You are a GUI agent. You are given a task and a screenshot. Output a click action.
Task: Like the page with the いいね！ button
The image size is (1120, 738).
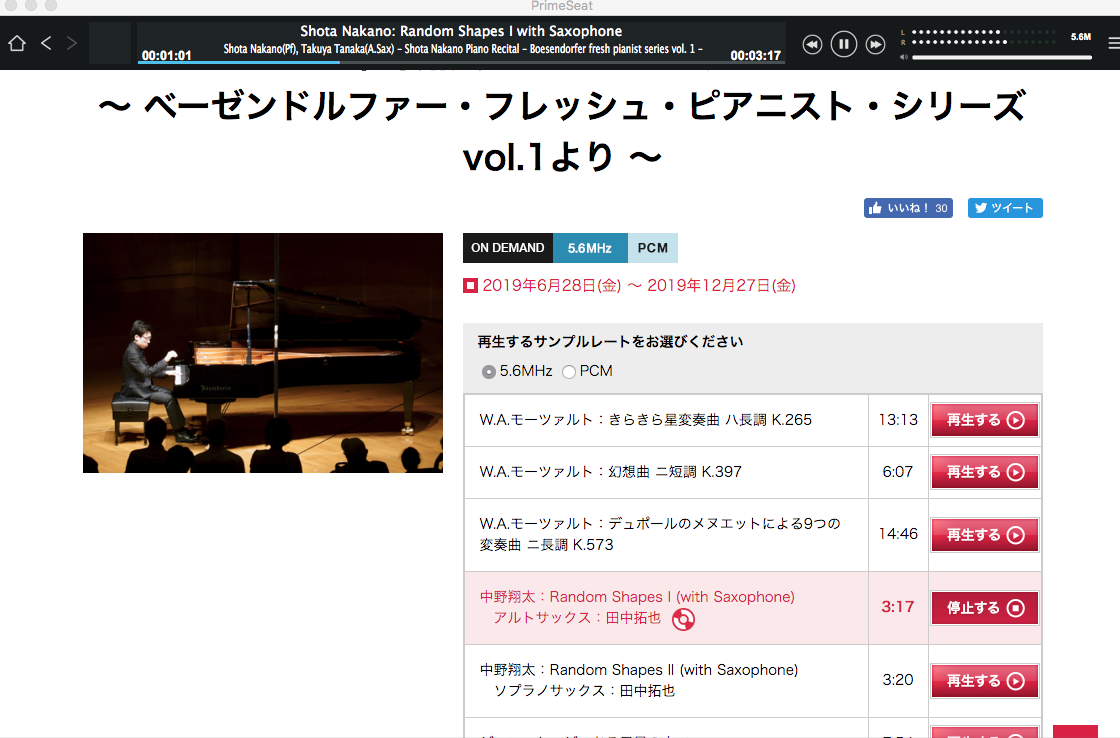[908, 208]
